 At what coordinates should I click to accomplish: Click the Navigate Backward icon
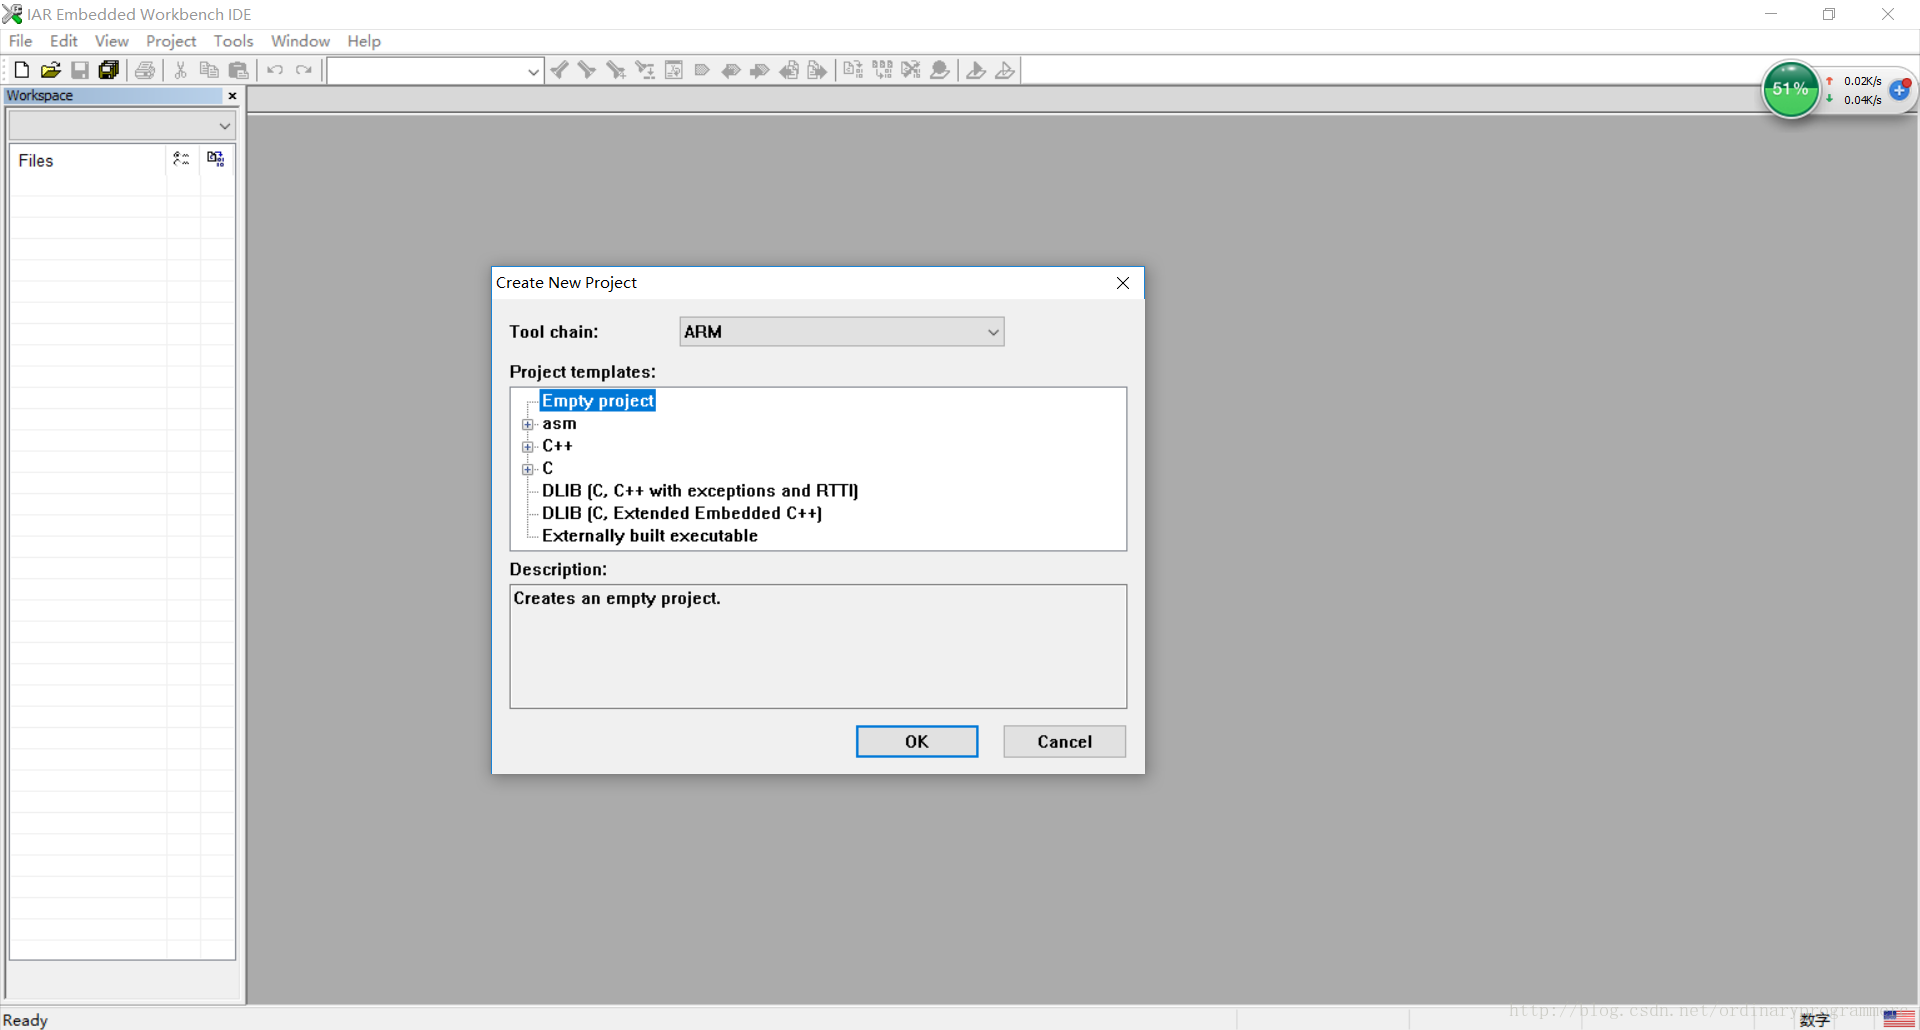[x=789, y=70]
